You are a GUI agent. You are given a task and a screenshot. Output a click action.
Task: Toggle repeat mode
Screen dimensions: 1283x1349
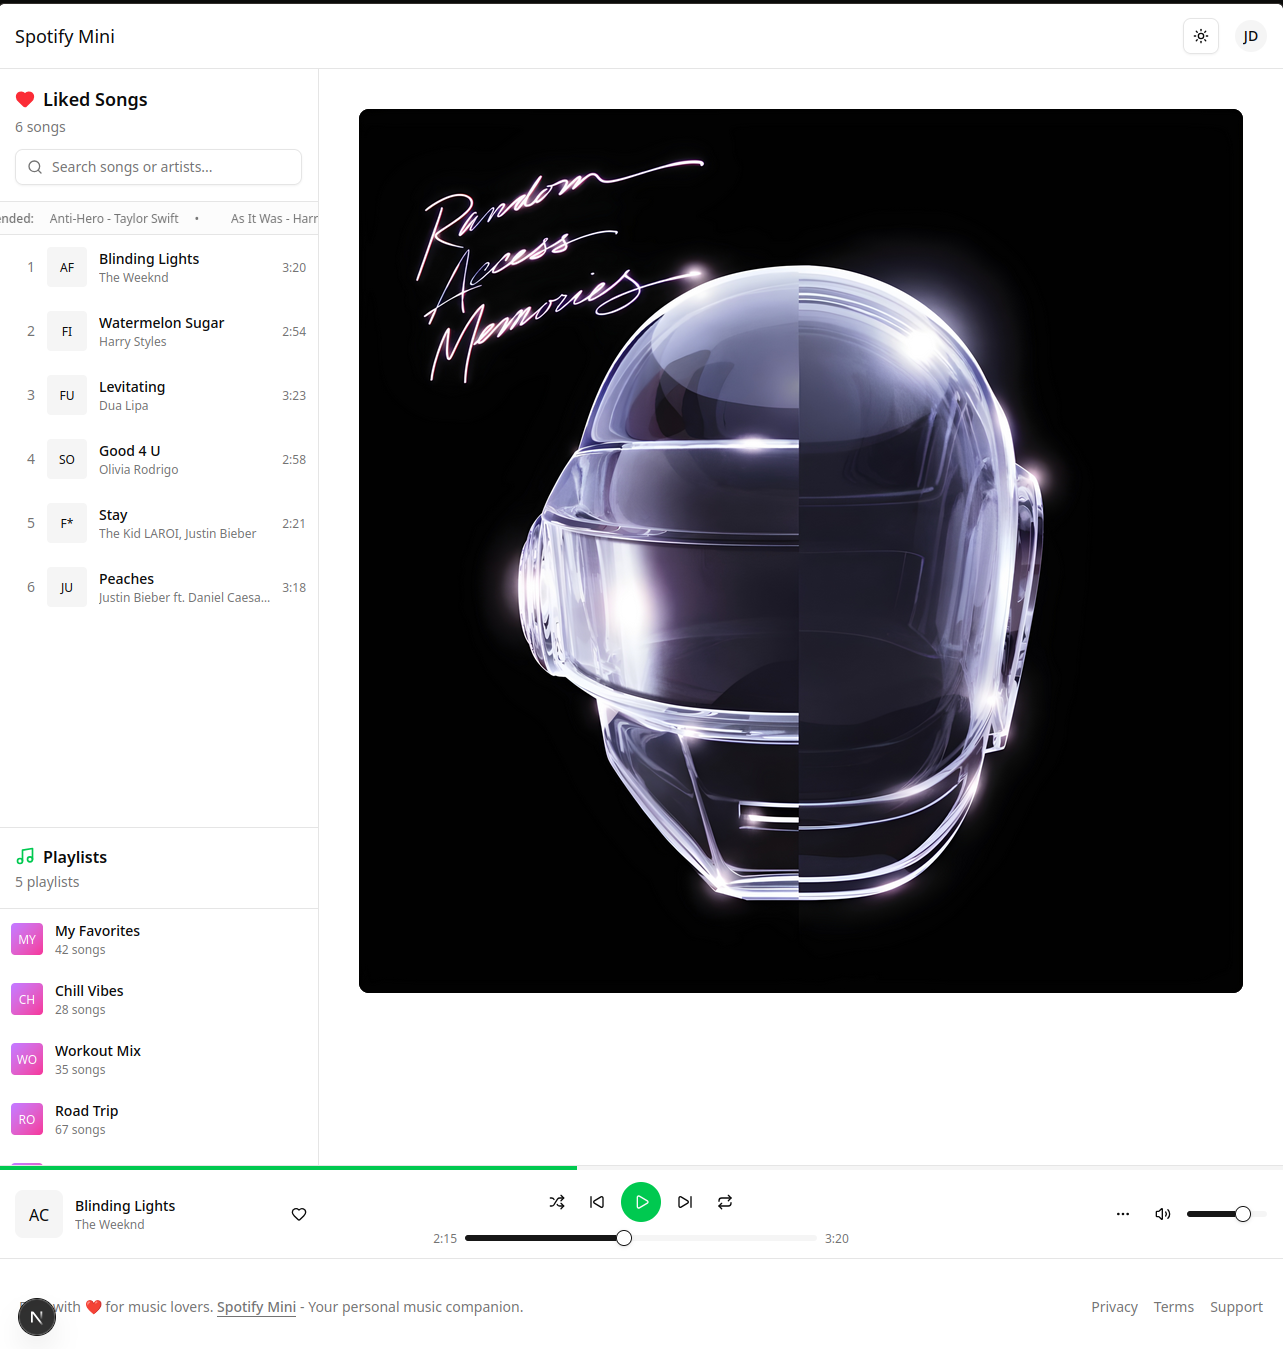pos(725,1202)
